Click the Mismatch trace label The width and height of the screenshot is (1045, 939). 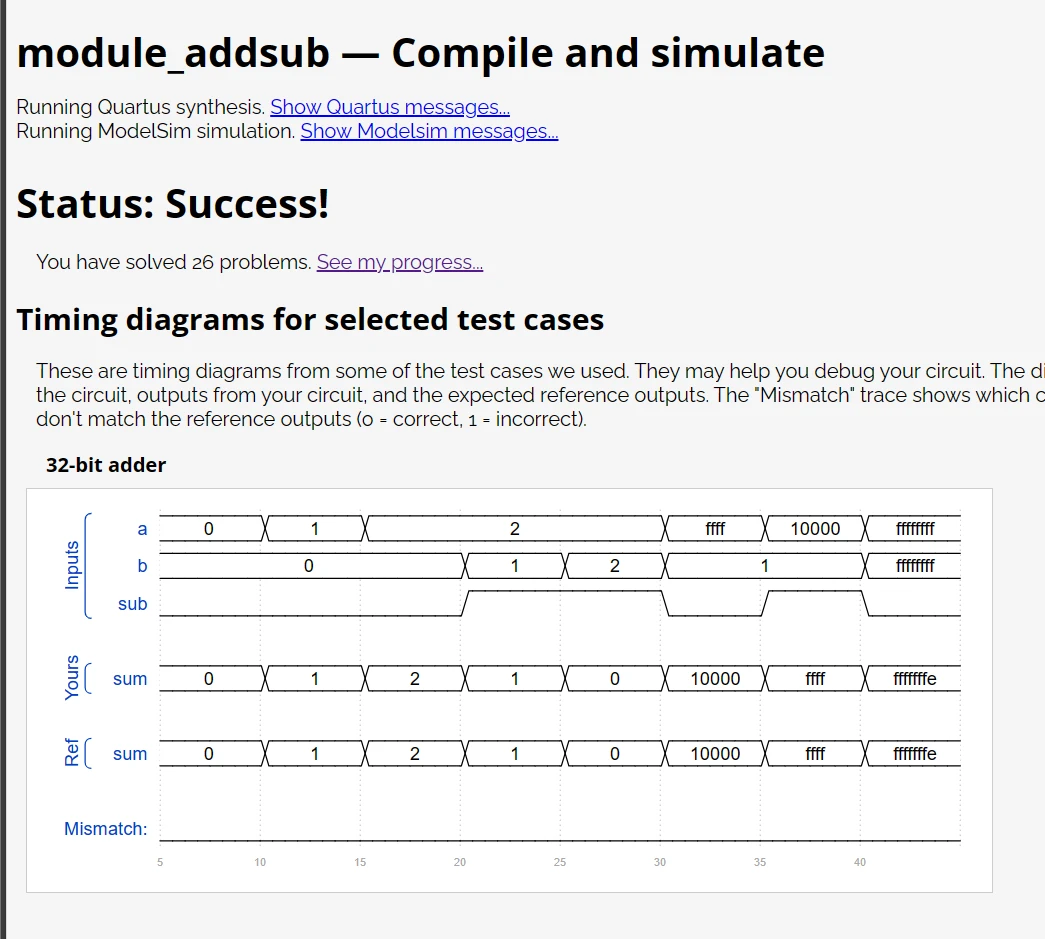105,829
